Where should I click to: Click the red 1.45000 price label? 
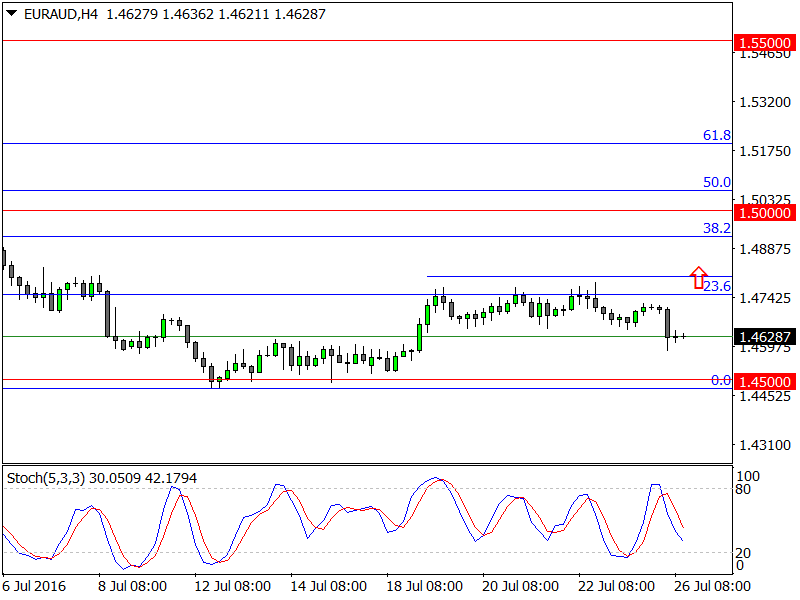(x=764, y=382)
